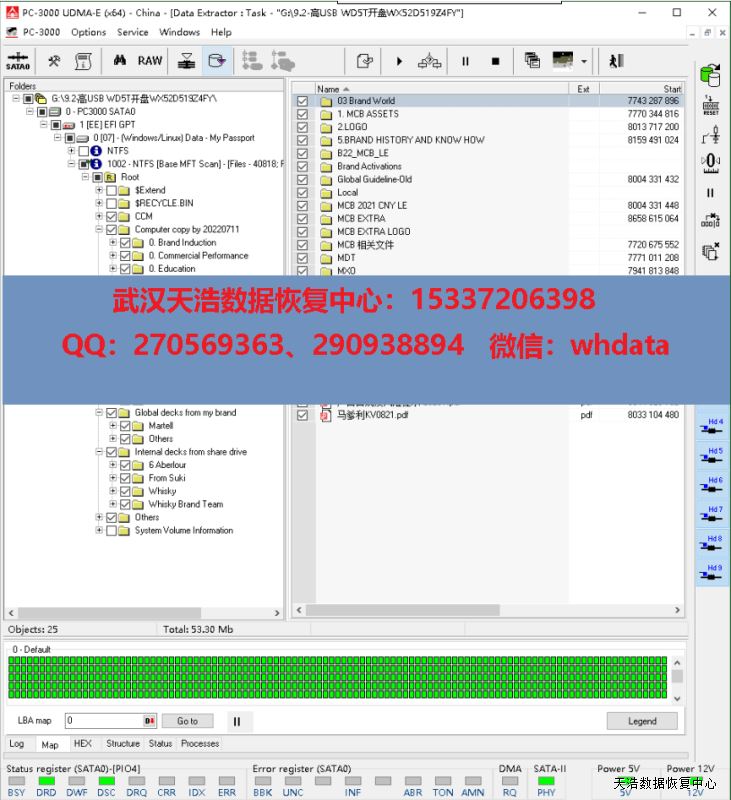The image size is (731, 800).
Task: Click the SATA0 port selector icon
Action: tap(18, 61)
